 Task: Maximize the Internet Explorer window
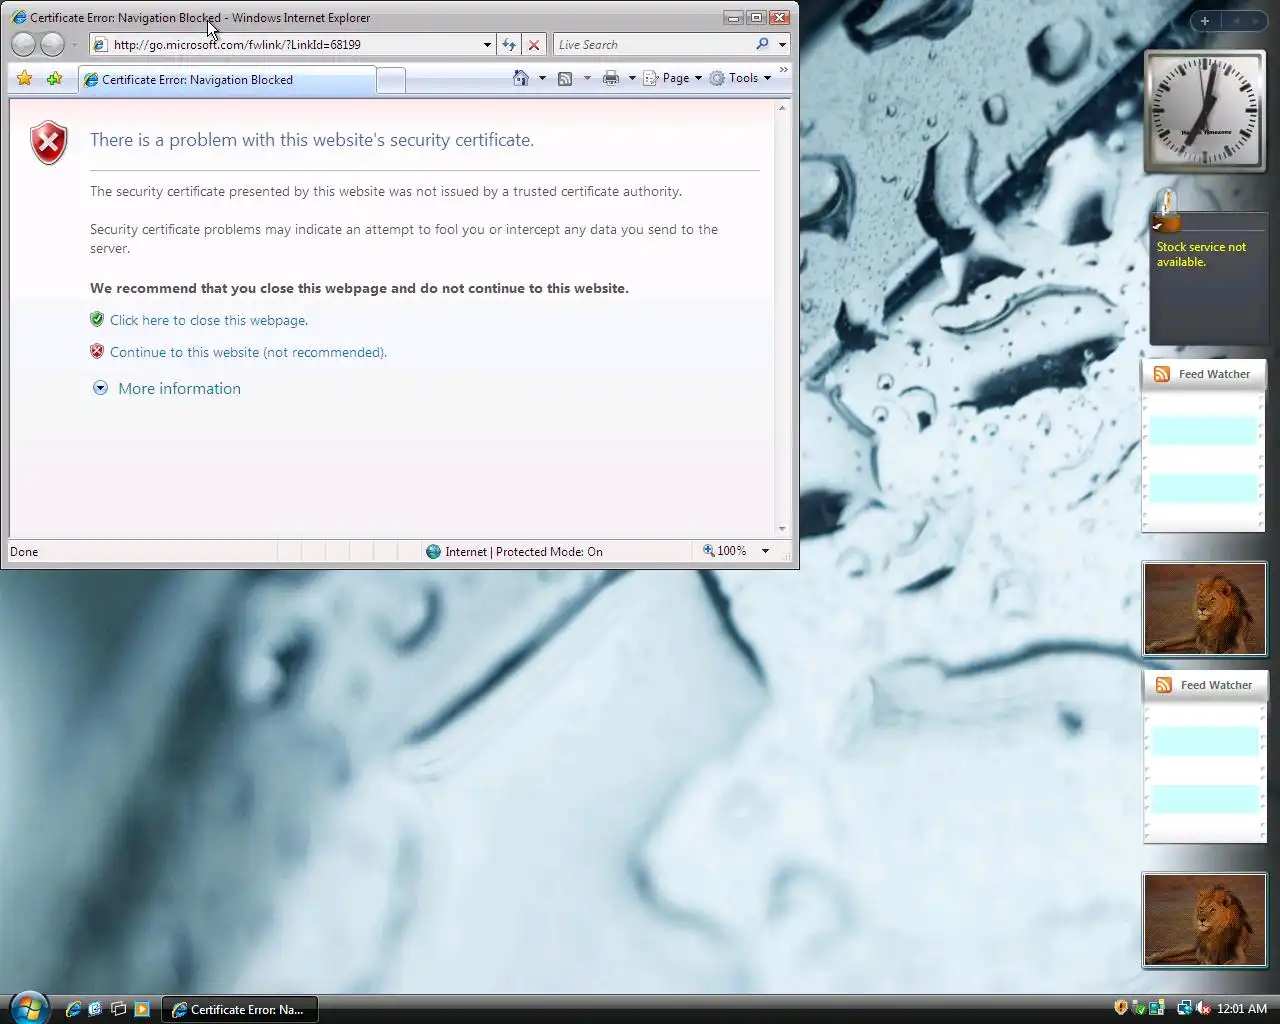[757, 17]
